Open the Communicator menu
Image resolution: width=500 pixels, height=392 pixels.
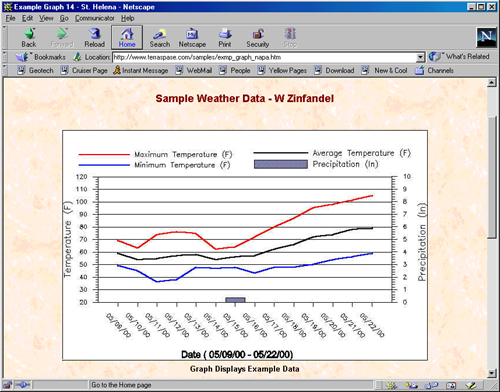click(95, 18)
